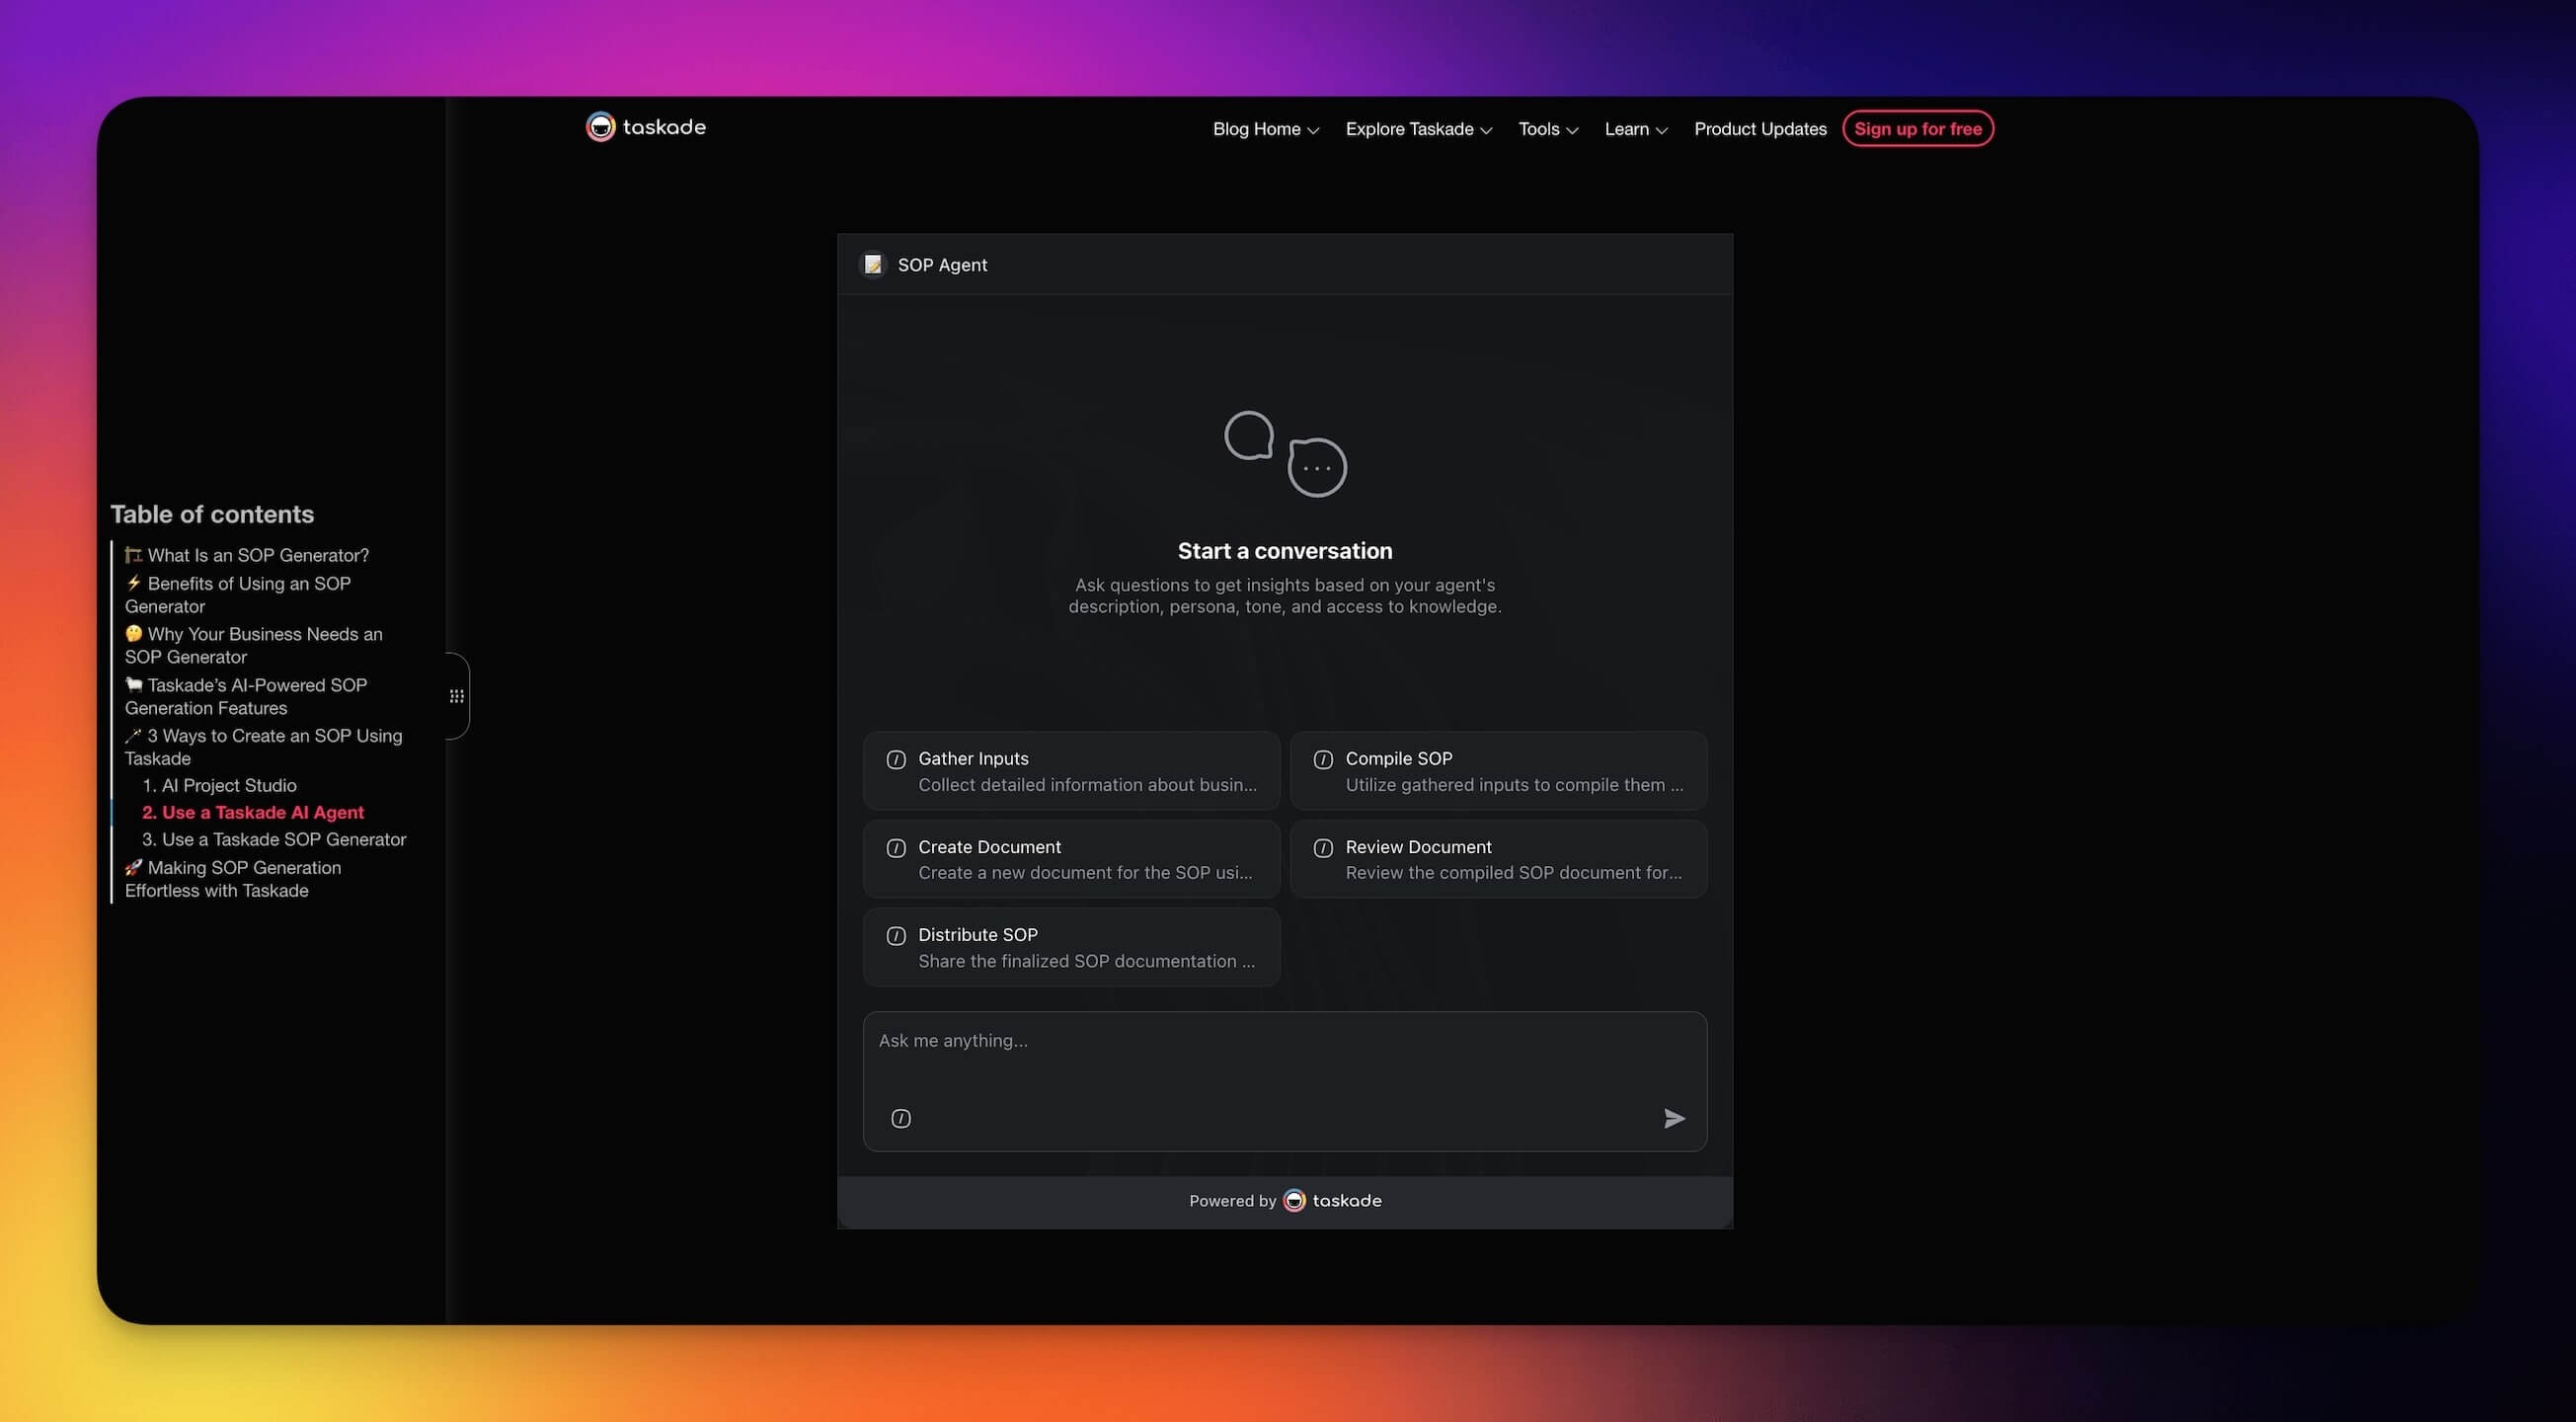Select the Create Document prompt card
This screenshot has height=1422, width=2576.
tap(1071, 859)
